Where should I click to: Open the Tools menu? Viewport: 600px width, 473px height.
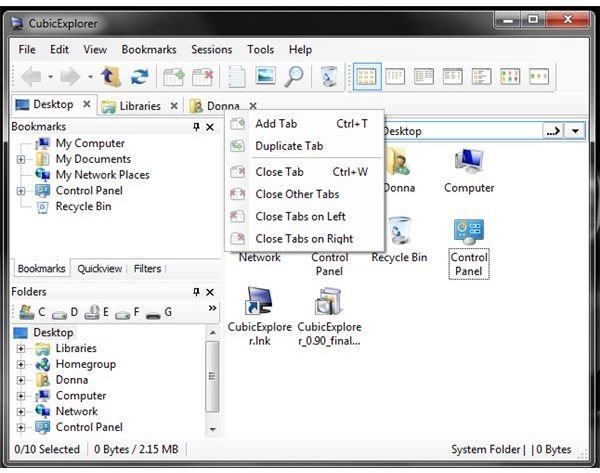261,50
